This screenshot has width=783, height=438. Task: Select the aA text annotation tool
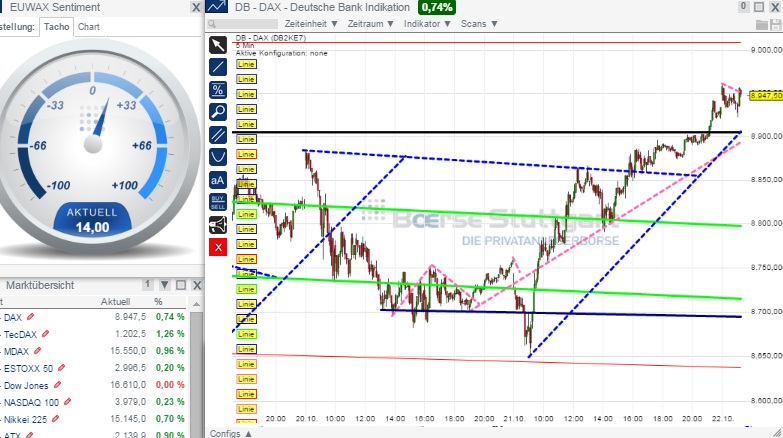[218, 180]
